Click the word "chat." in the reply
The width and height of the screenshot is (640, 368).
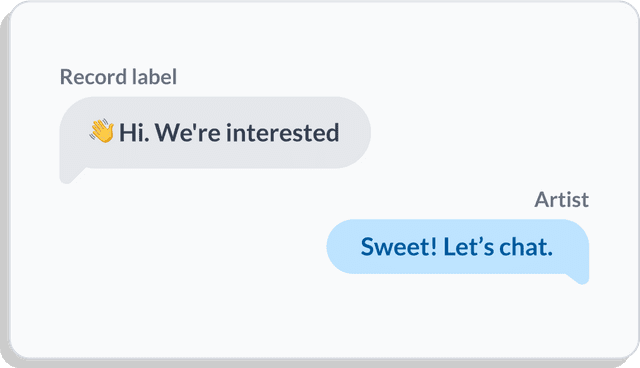(526, 247)
